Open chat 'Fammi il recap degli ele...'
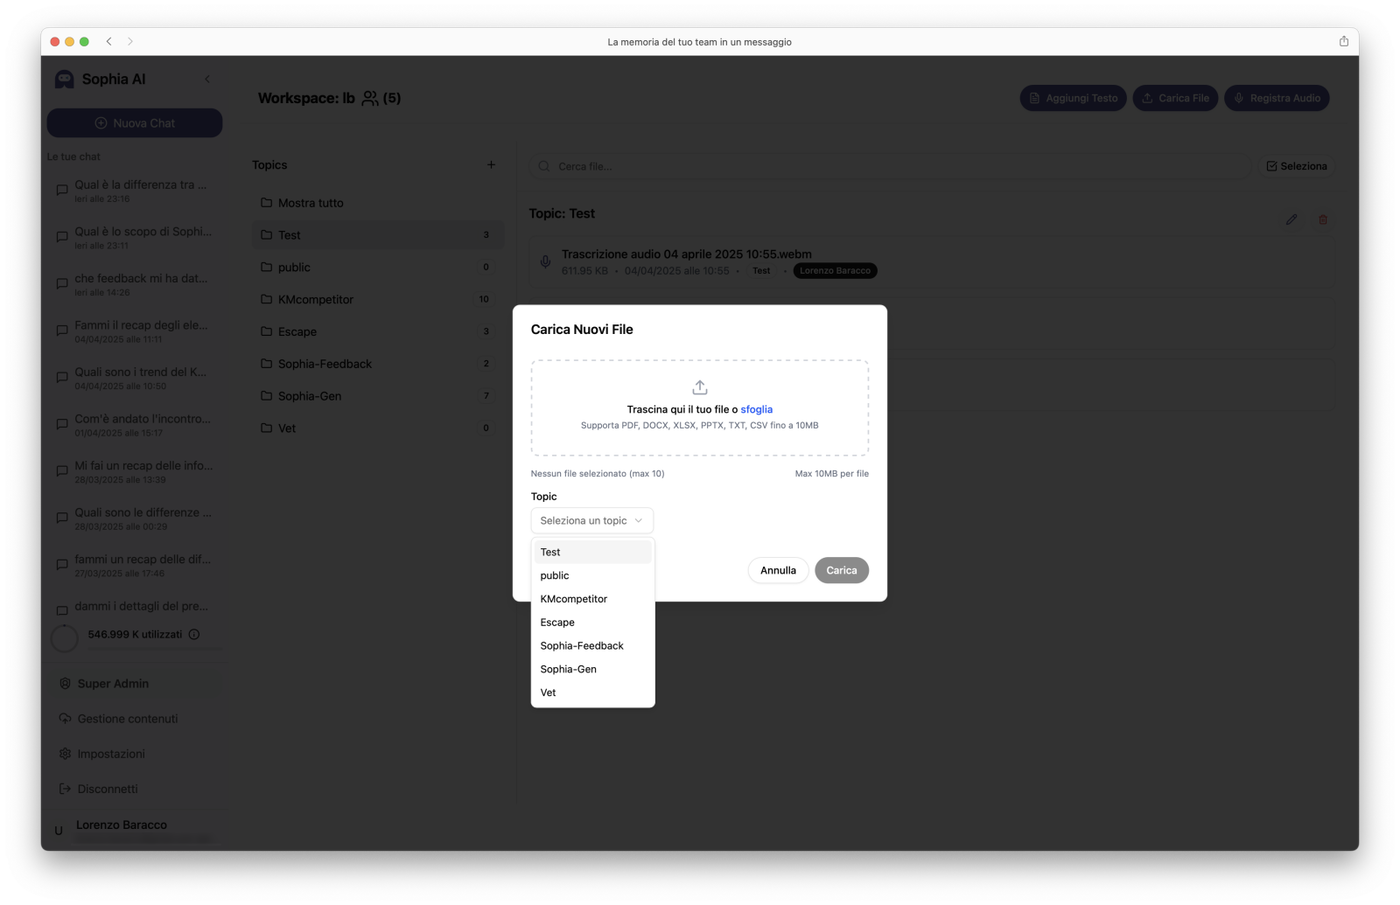The width and height of the screenshot is (1400, 905). point(135,331)
